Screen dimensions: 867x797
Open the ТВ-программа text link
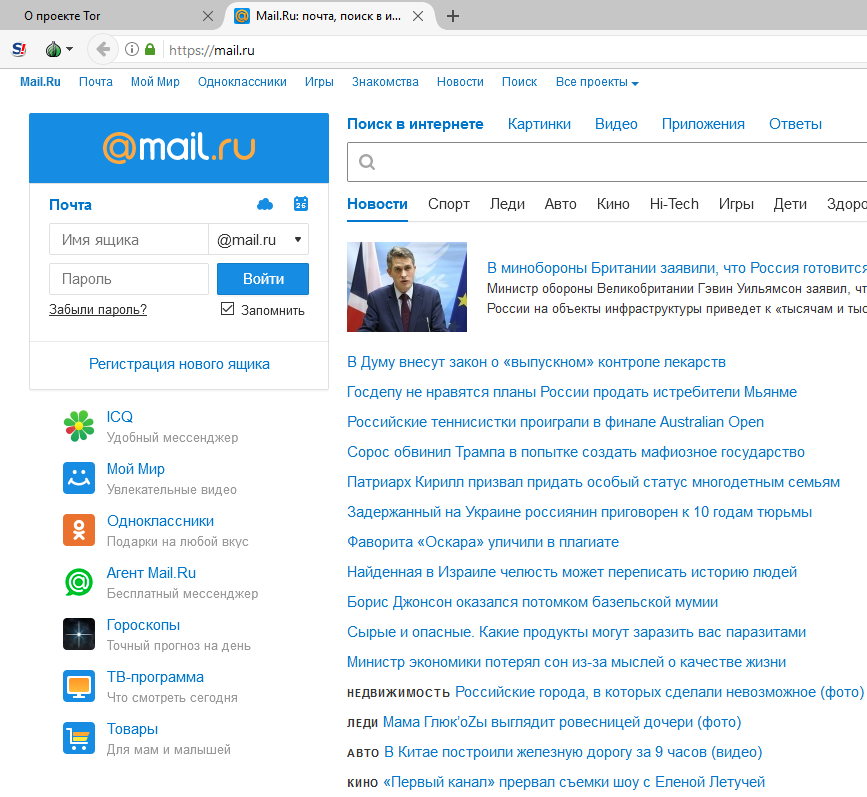(155, 677)
